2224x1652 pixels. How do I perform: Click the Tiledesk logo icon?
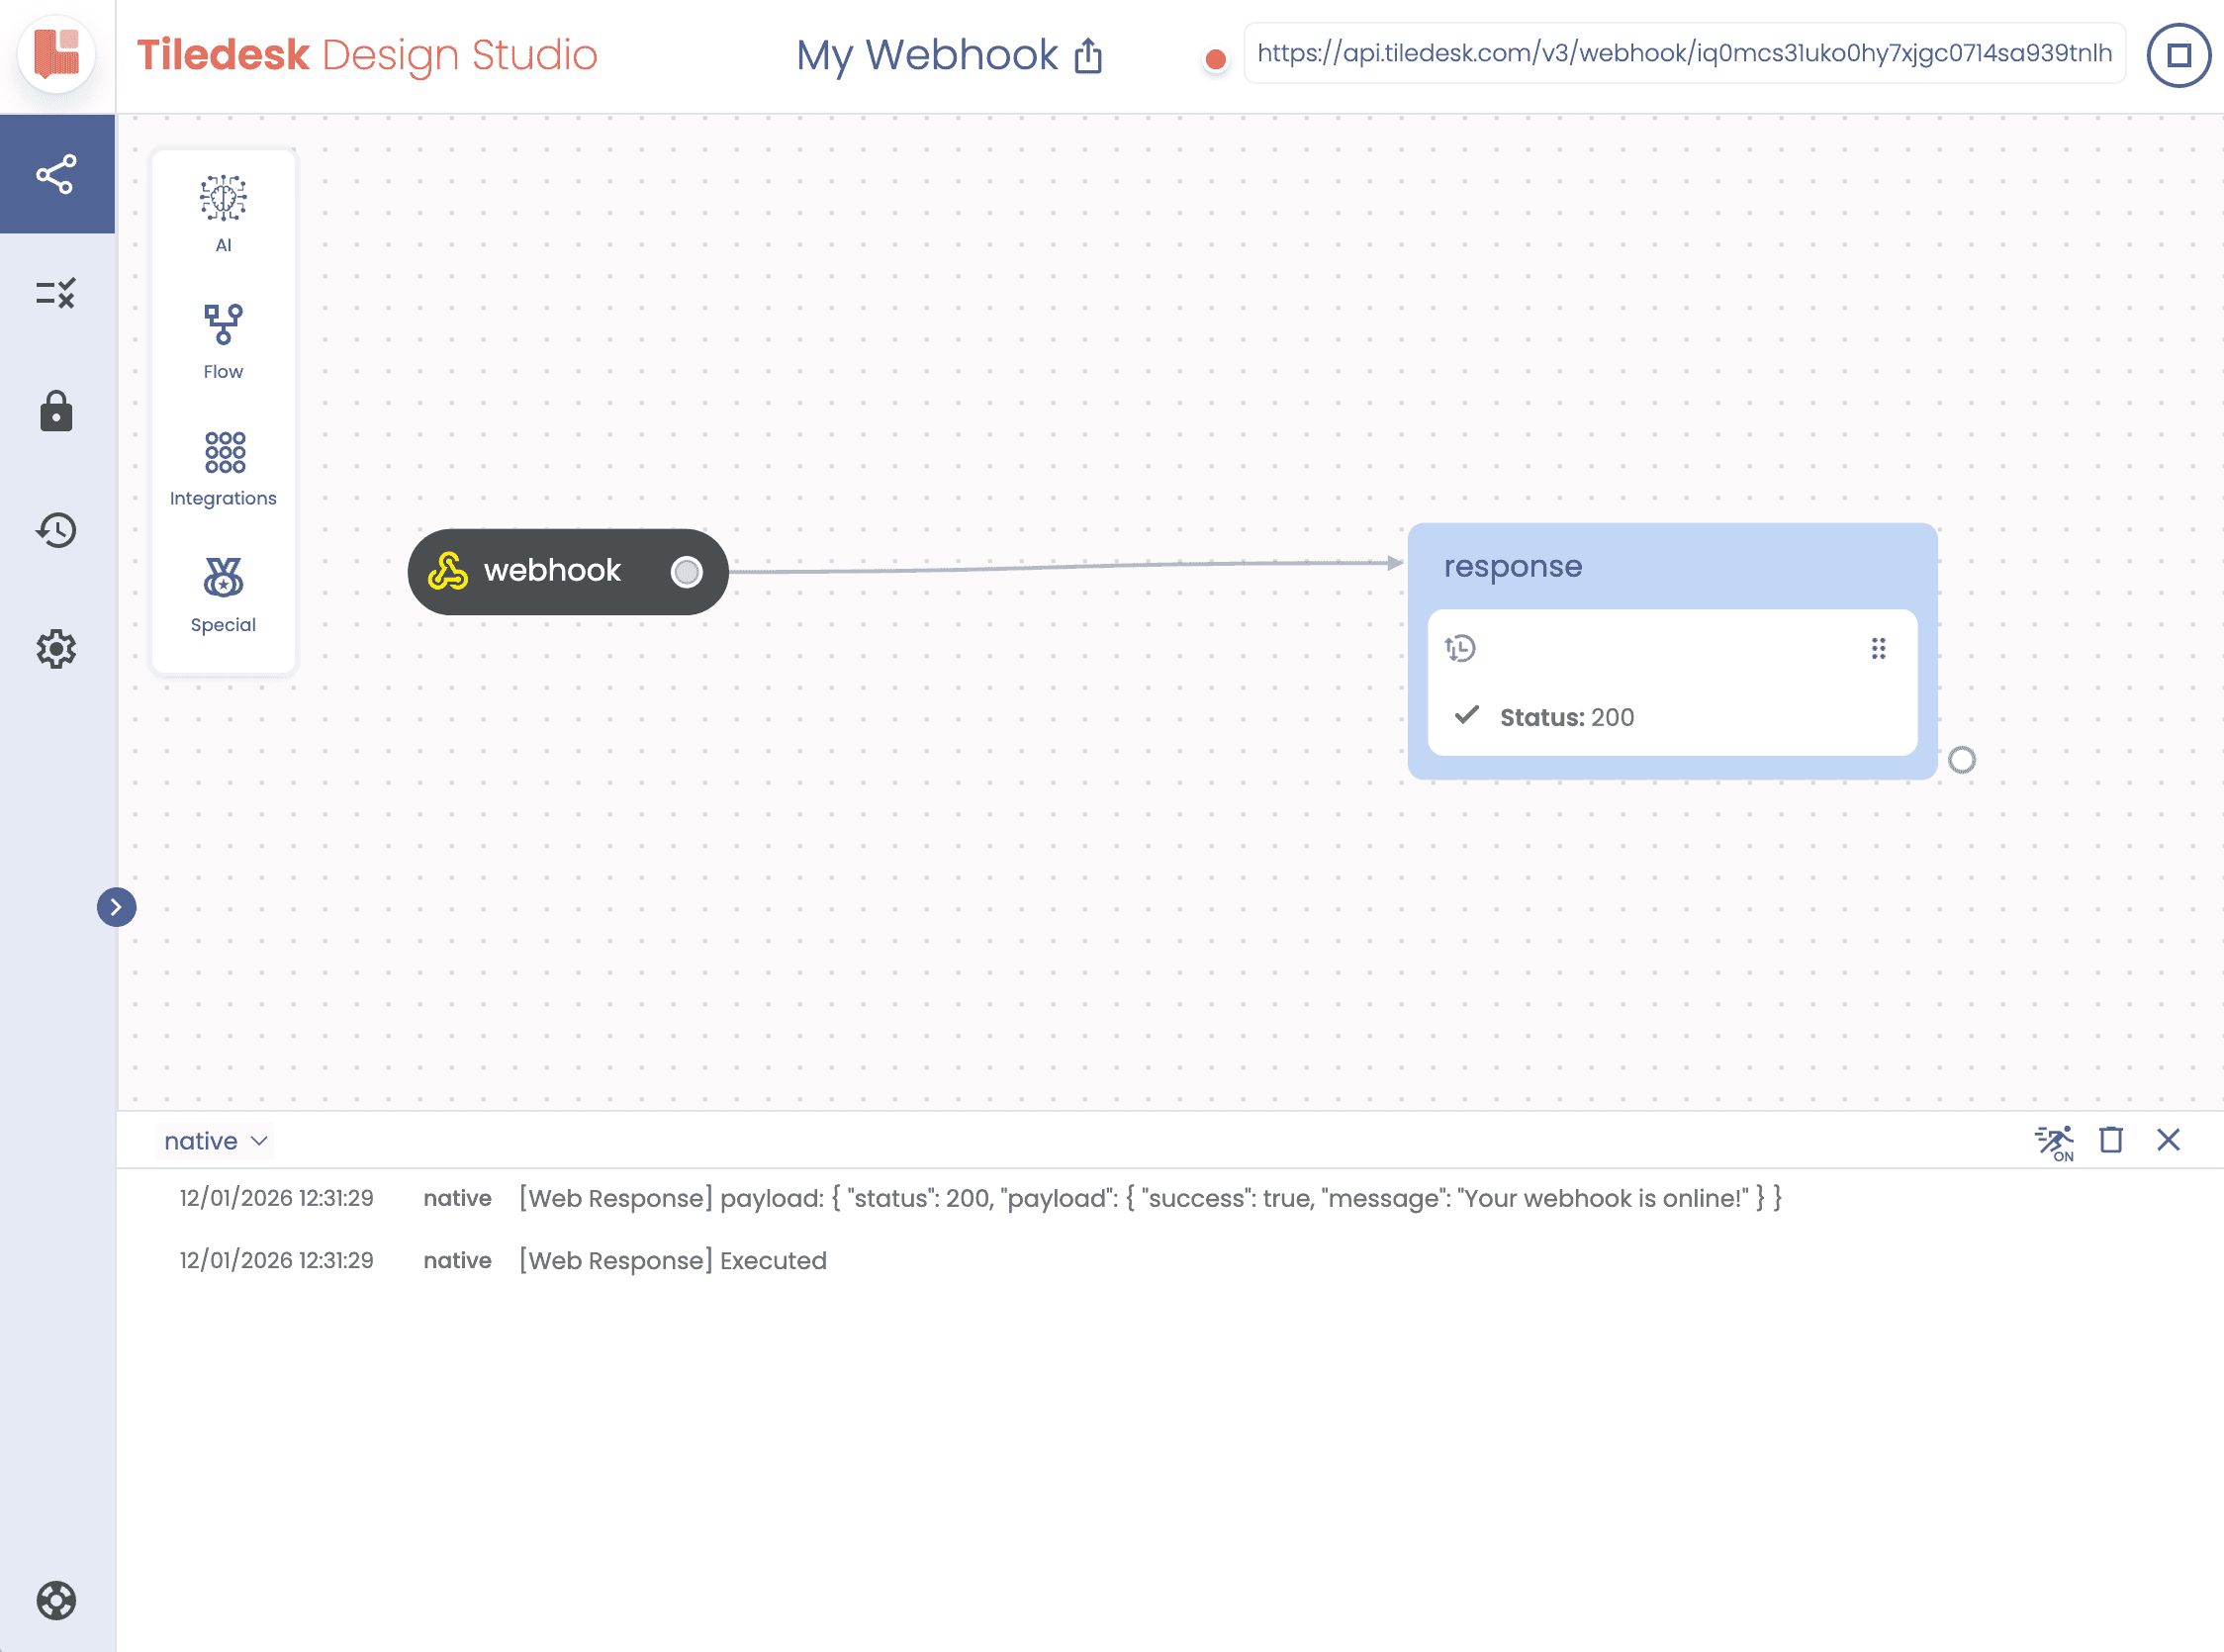click(56, 54)
